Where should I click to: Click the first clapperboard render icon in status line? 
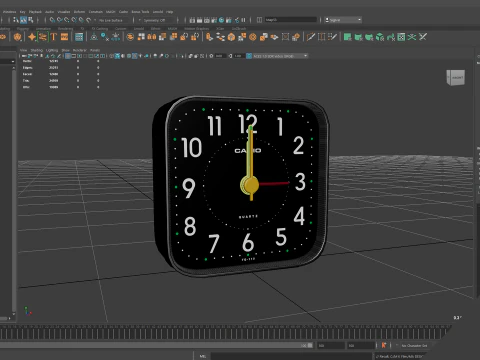tap(192, 20)
